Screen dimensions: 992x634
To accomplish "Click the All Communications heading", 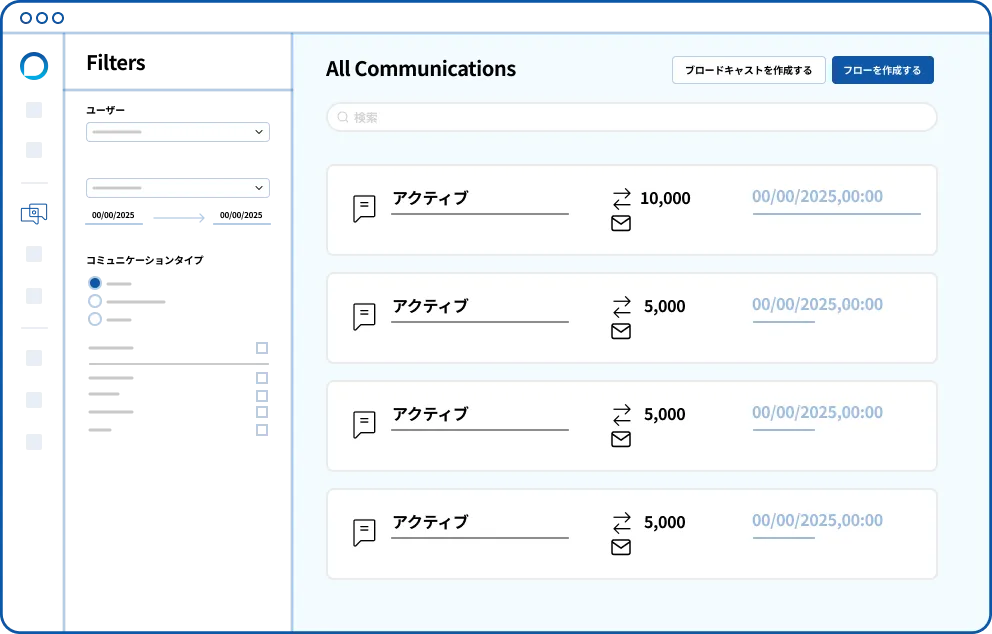I will point(421,69).
